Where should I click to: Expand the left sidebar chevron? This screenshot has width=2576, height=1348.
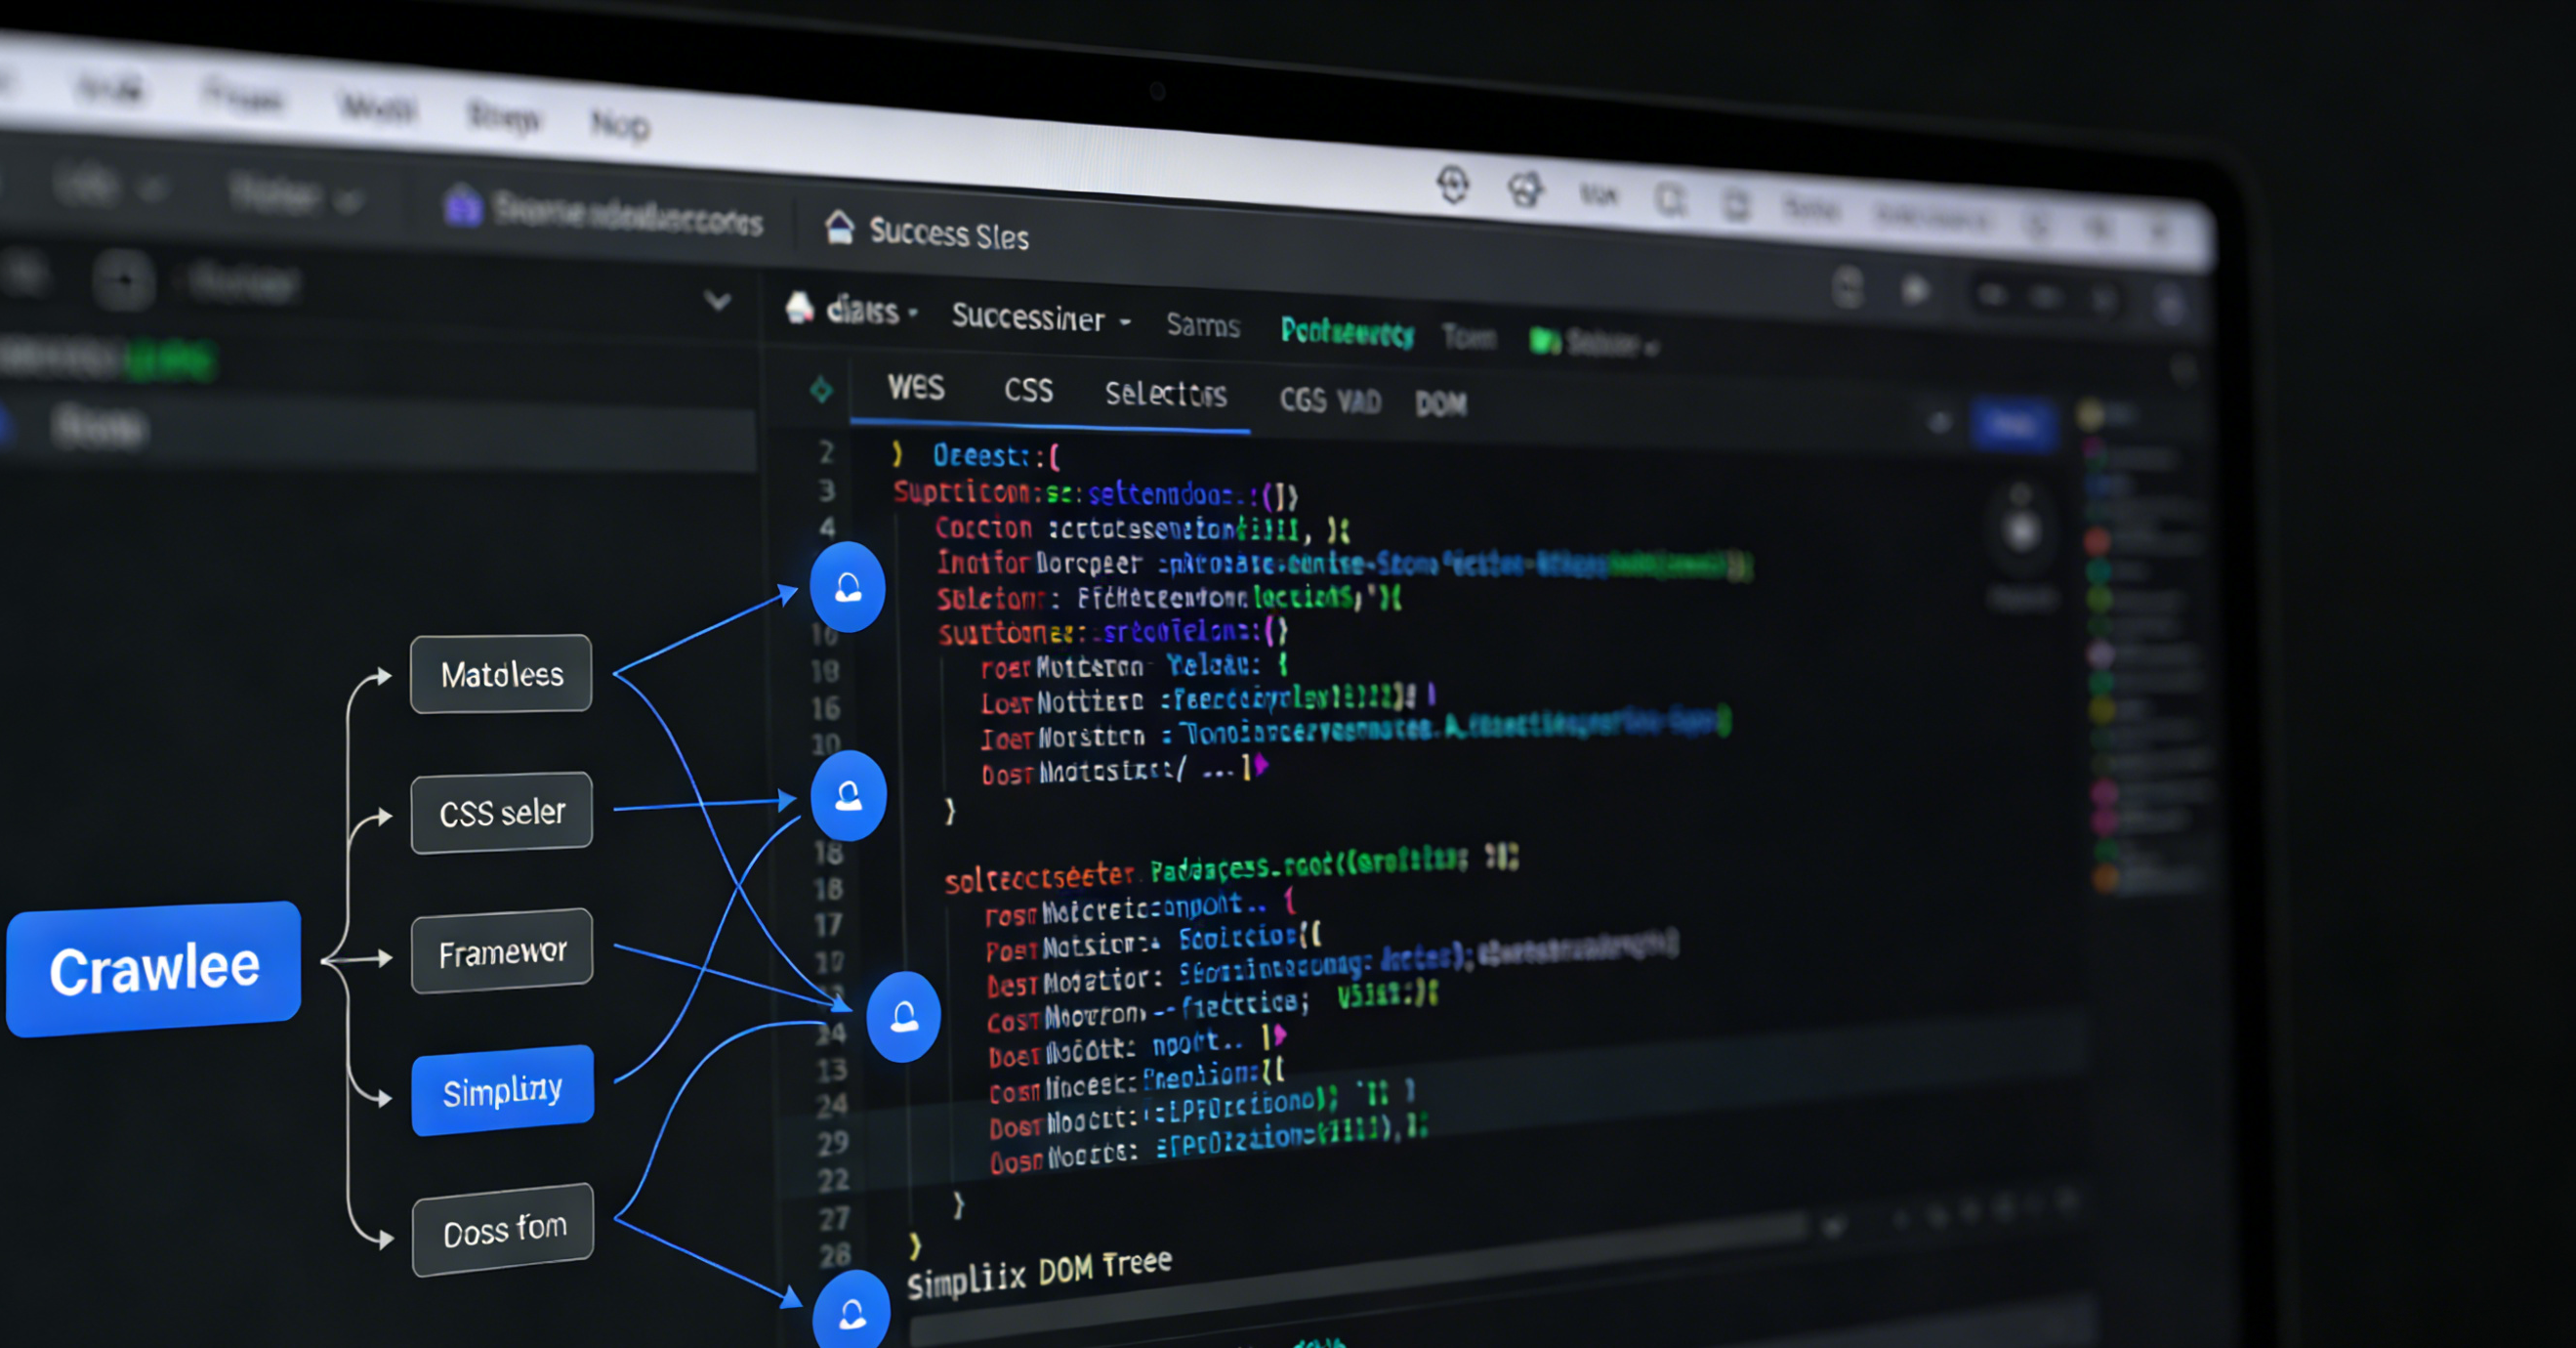(x=717, y=300)
